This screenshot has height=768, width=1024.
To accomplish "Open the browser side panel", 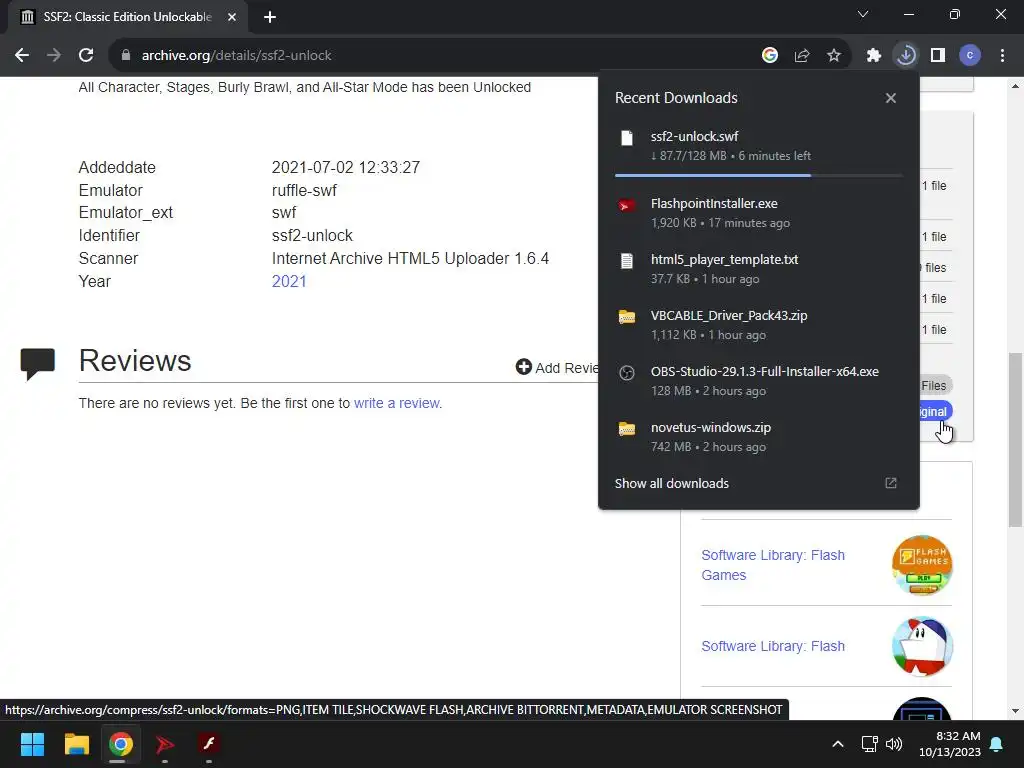I will (x=938, y=56).
